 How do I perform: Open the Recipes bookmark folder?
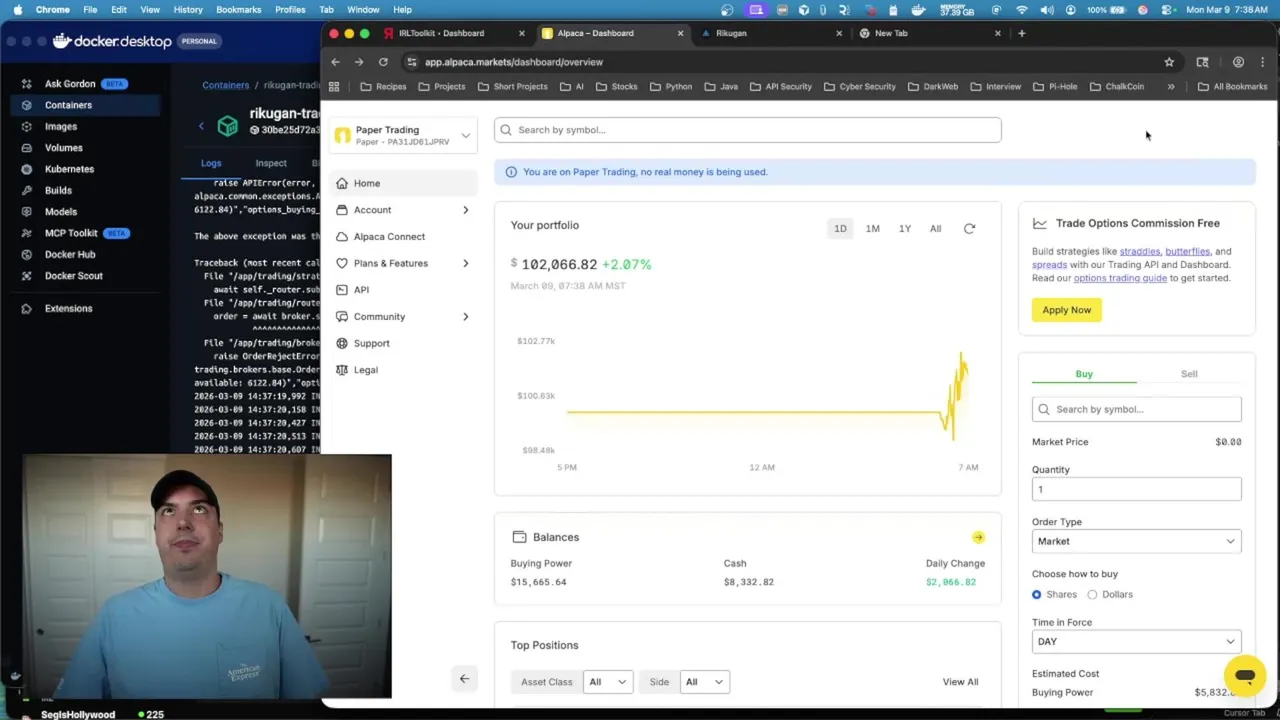tap(383, 87)
